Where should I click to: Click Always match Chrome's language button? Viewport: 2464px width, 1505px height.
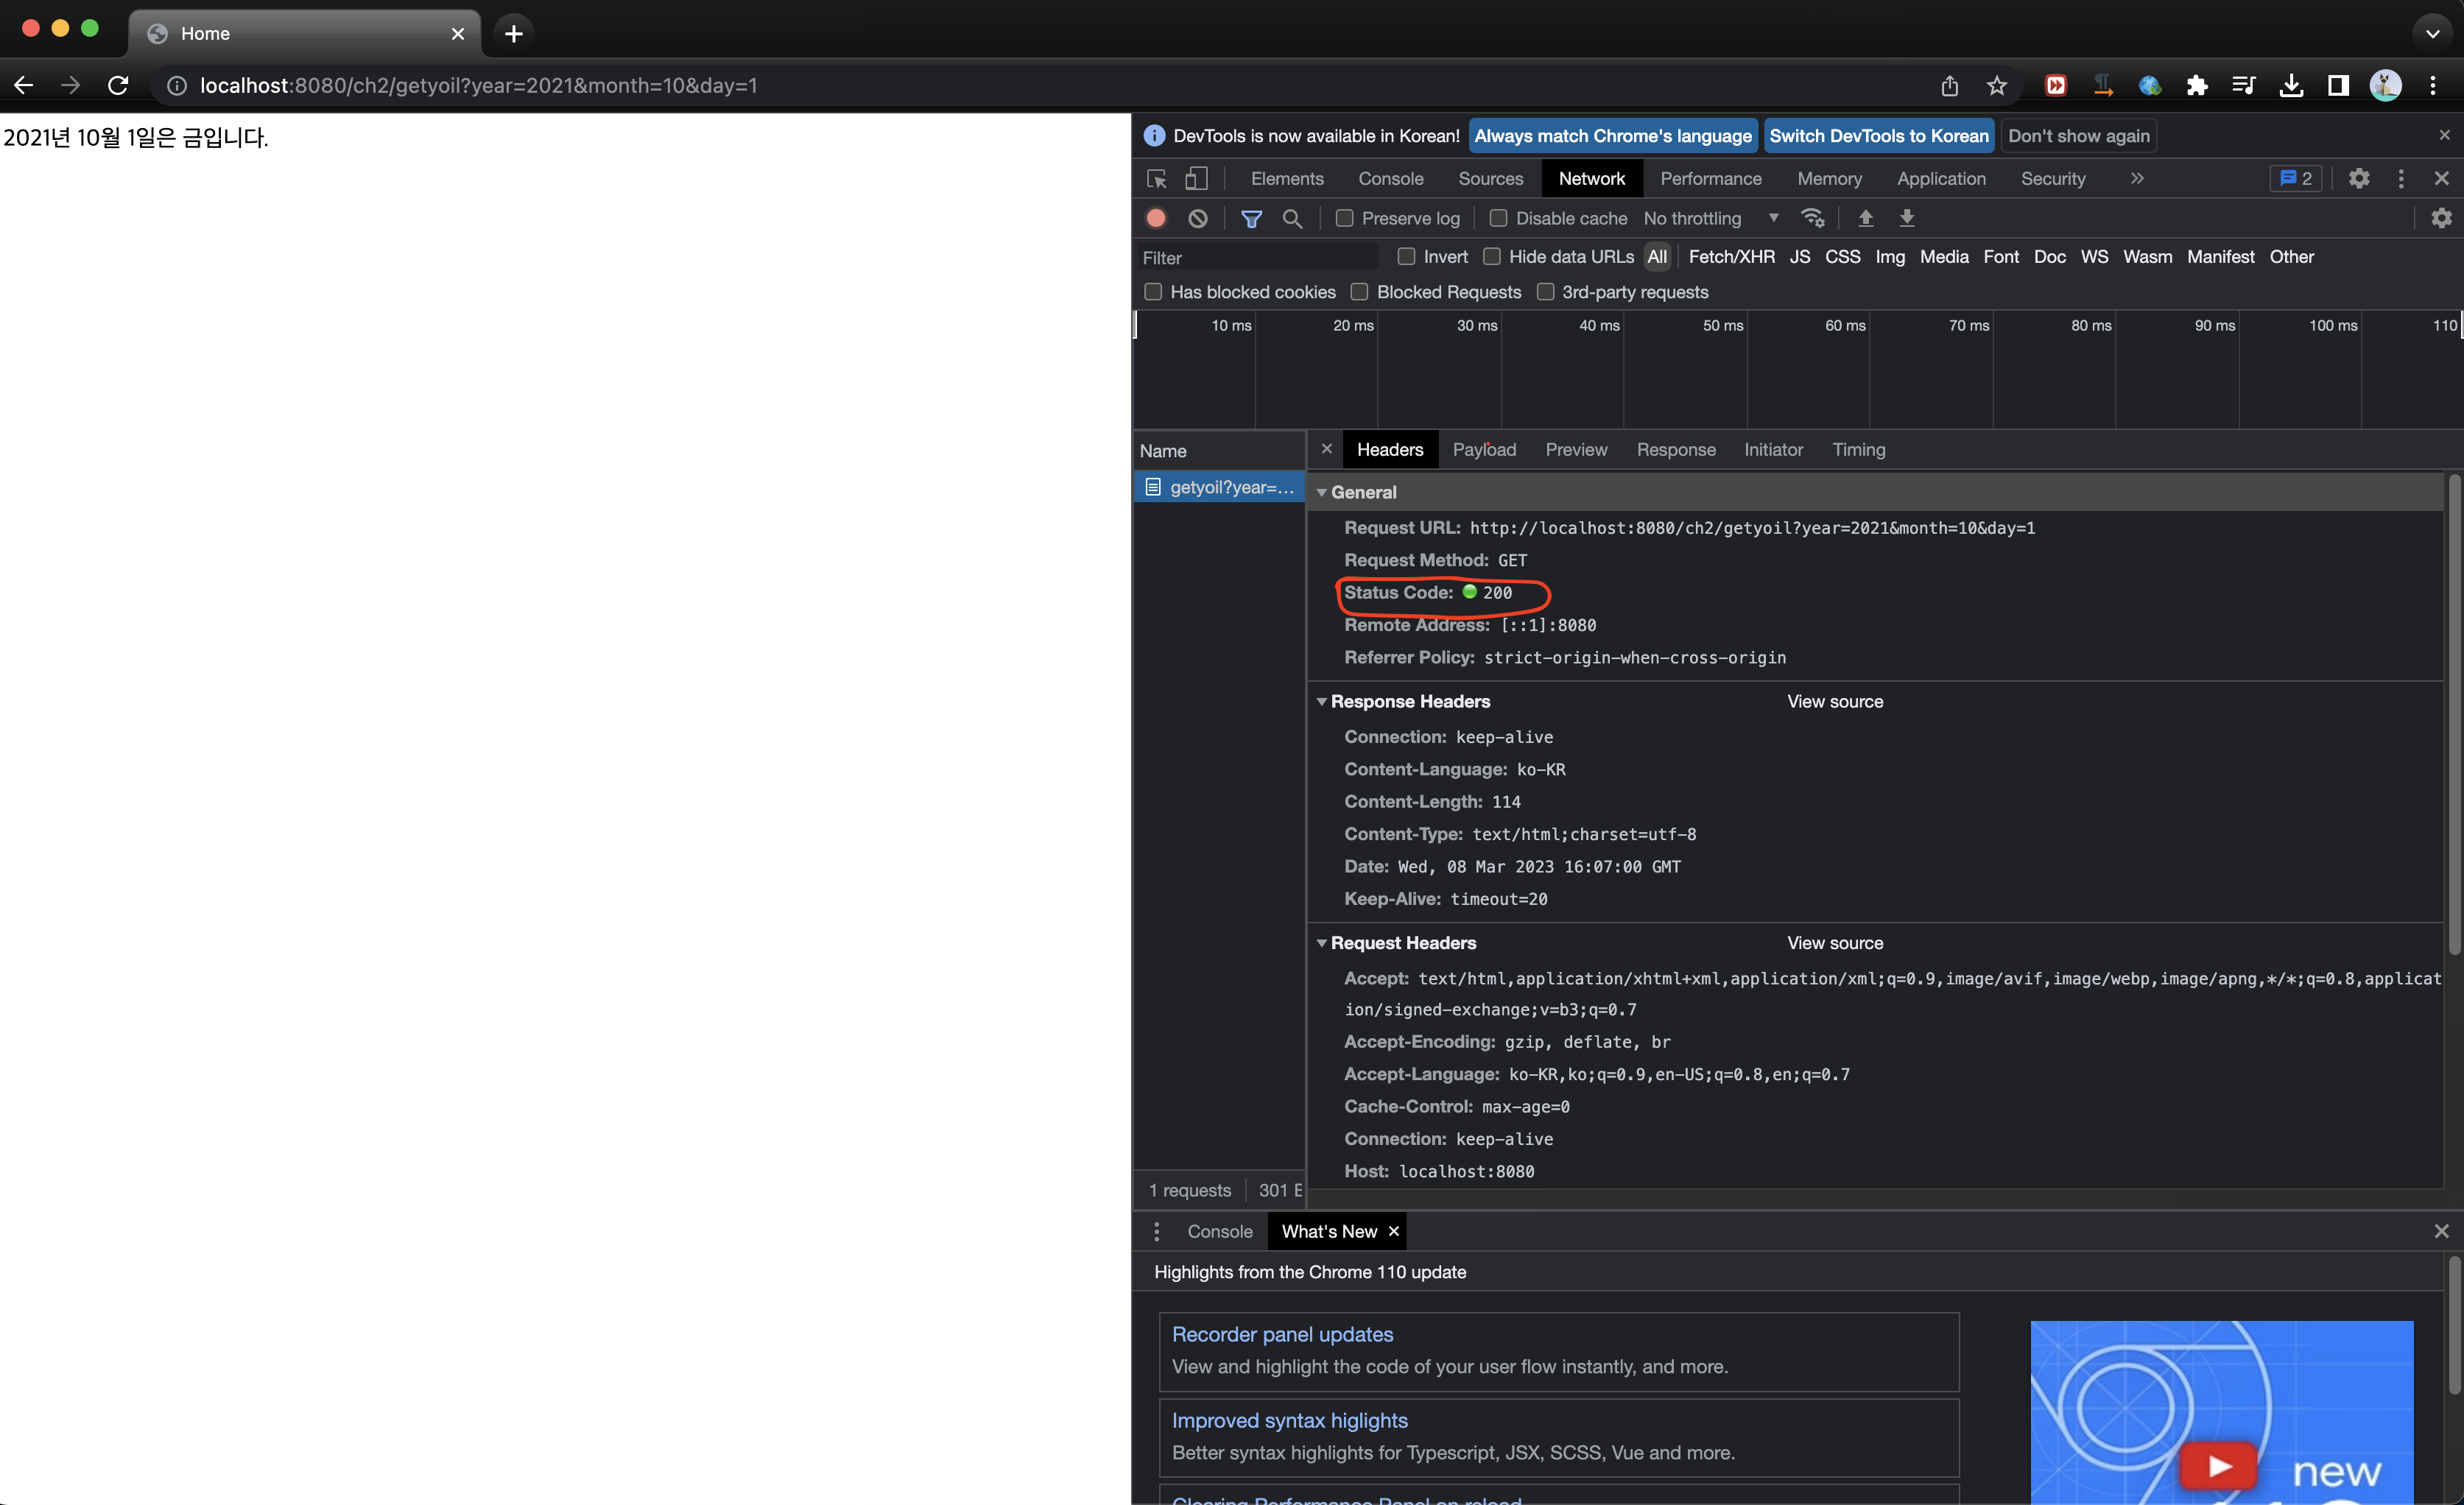point(1613,136)
